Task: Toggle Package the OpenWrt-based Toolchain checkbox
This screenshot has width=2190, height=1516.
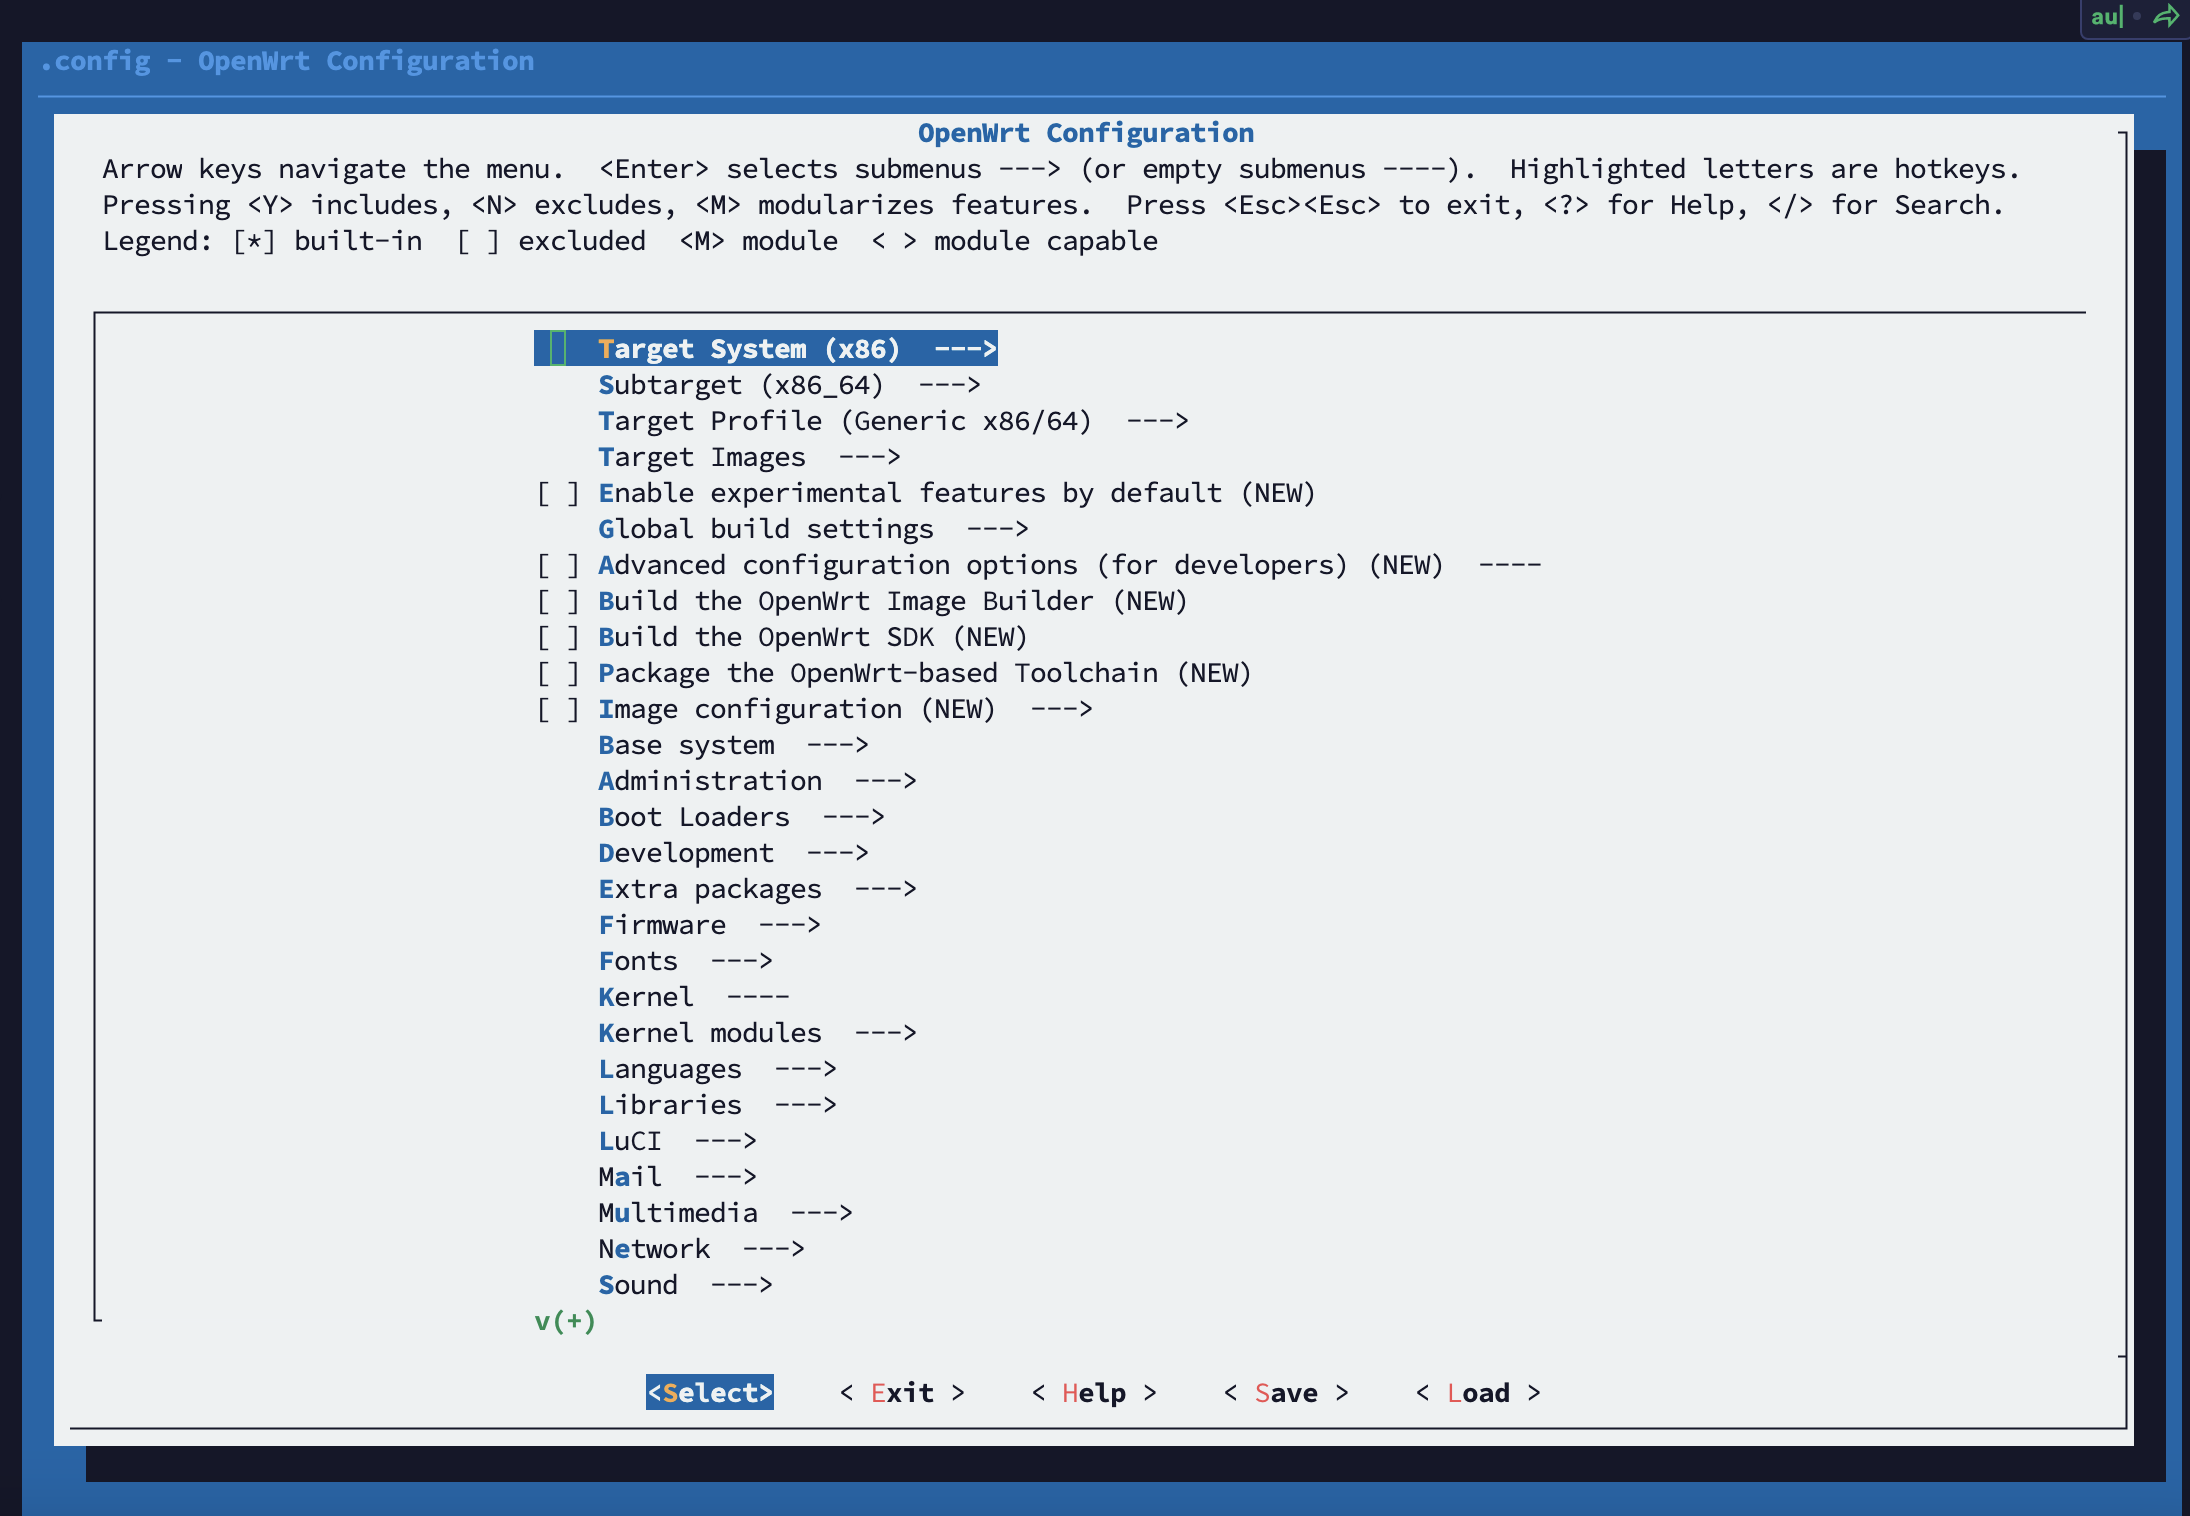Action: pyautogui.click(x=558, y=673)
